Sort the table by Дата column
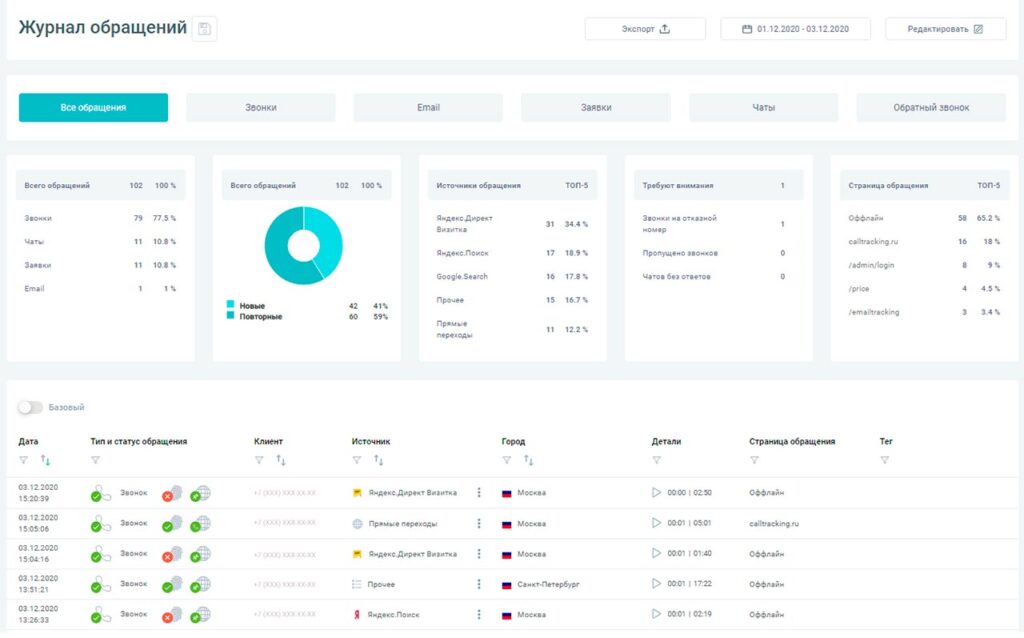This screenshot has width=1024, height=638. [45, 460]
